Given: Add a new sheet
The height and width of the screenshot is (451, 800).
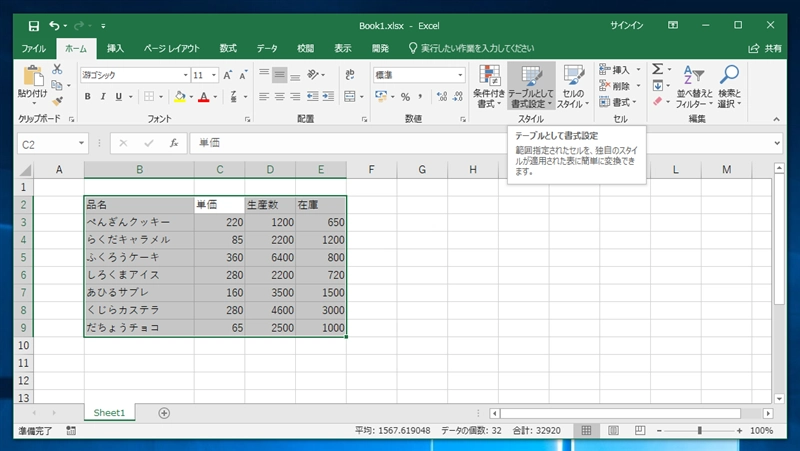Looking at the screenshot, I should [164, 413].
